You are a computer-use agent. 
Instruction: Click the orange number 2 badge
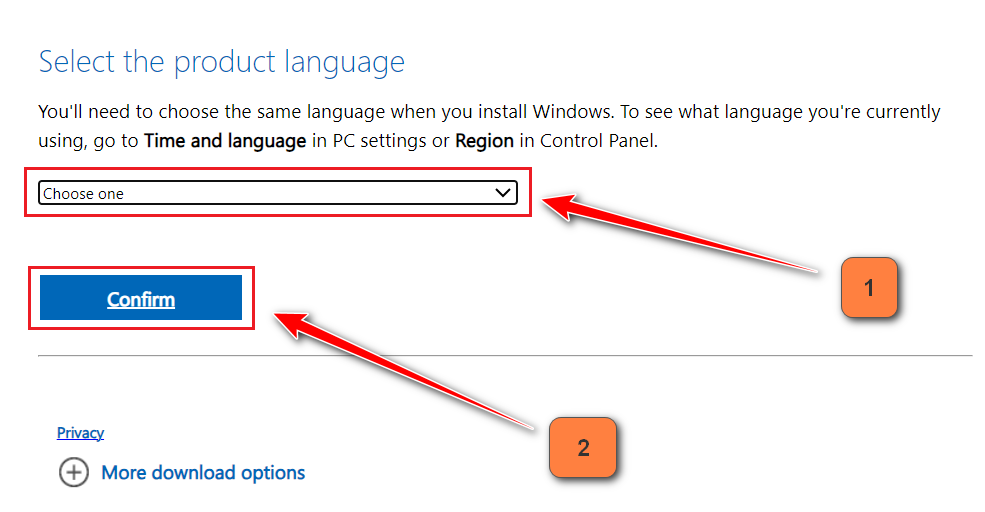[x=583, y=448]
